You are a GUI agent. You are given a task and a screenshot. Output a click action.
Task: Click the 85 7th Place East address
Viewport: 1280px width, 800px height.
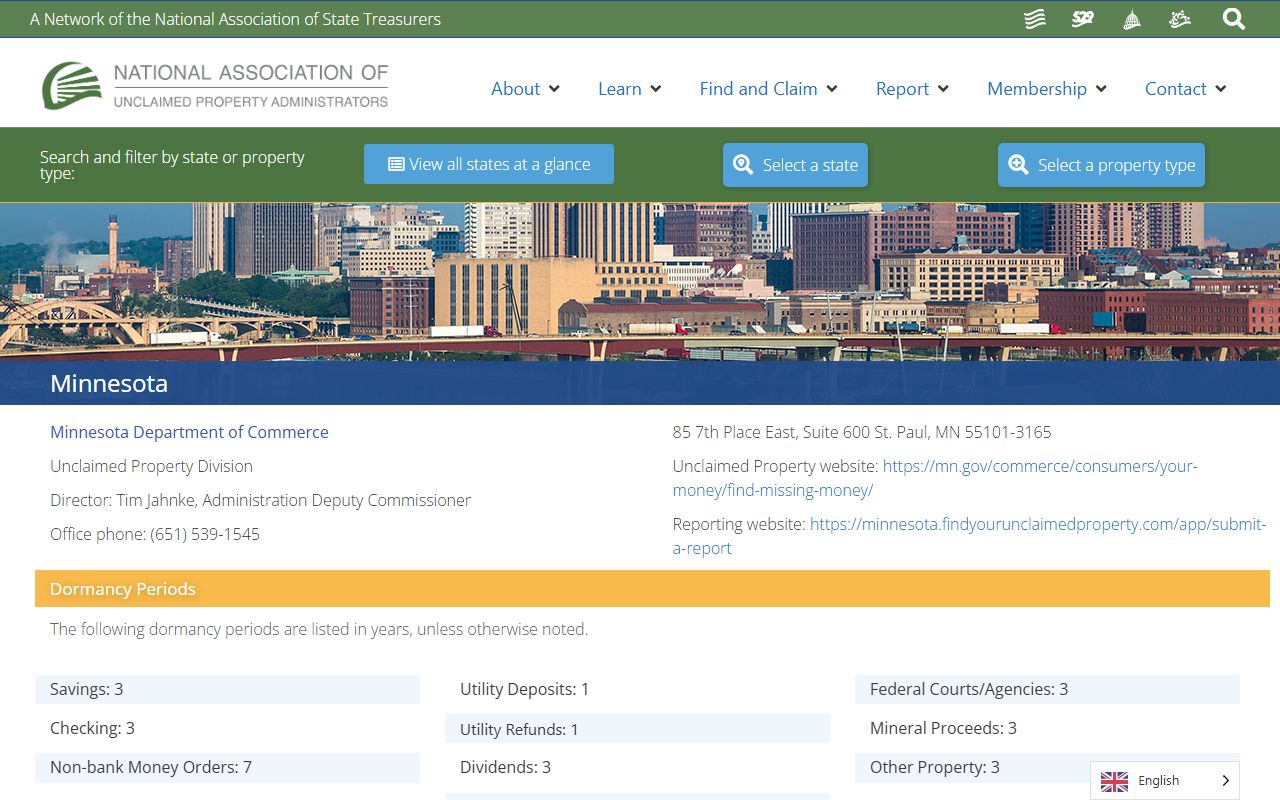click(x=862, y=432)
